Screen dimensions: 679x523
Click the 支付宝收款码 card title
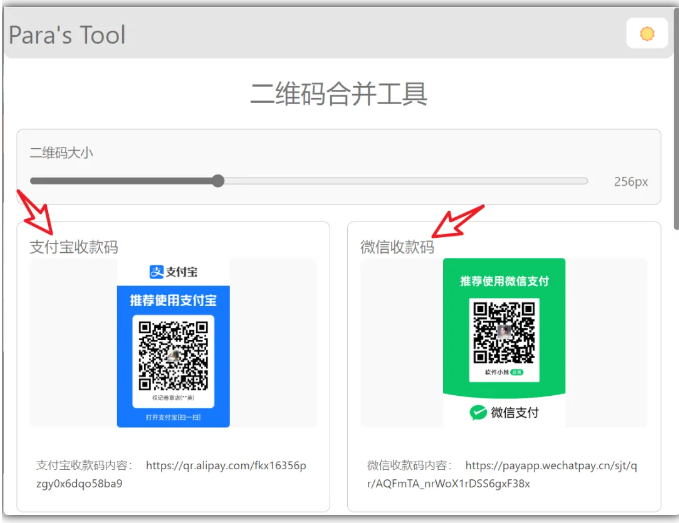[x=74, y=247]
